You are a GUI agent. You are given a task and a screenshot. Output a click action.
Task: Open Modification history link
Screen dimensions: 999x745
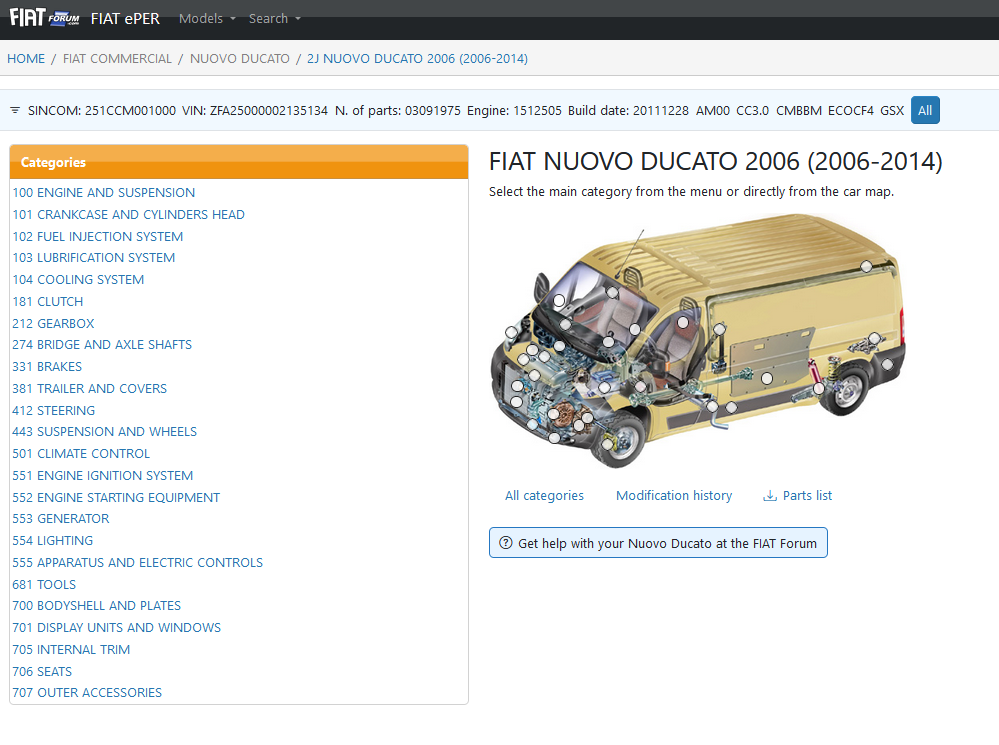[x=674, y=496]
